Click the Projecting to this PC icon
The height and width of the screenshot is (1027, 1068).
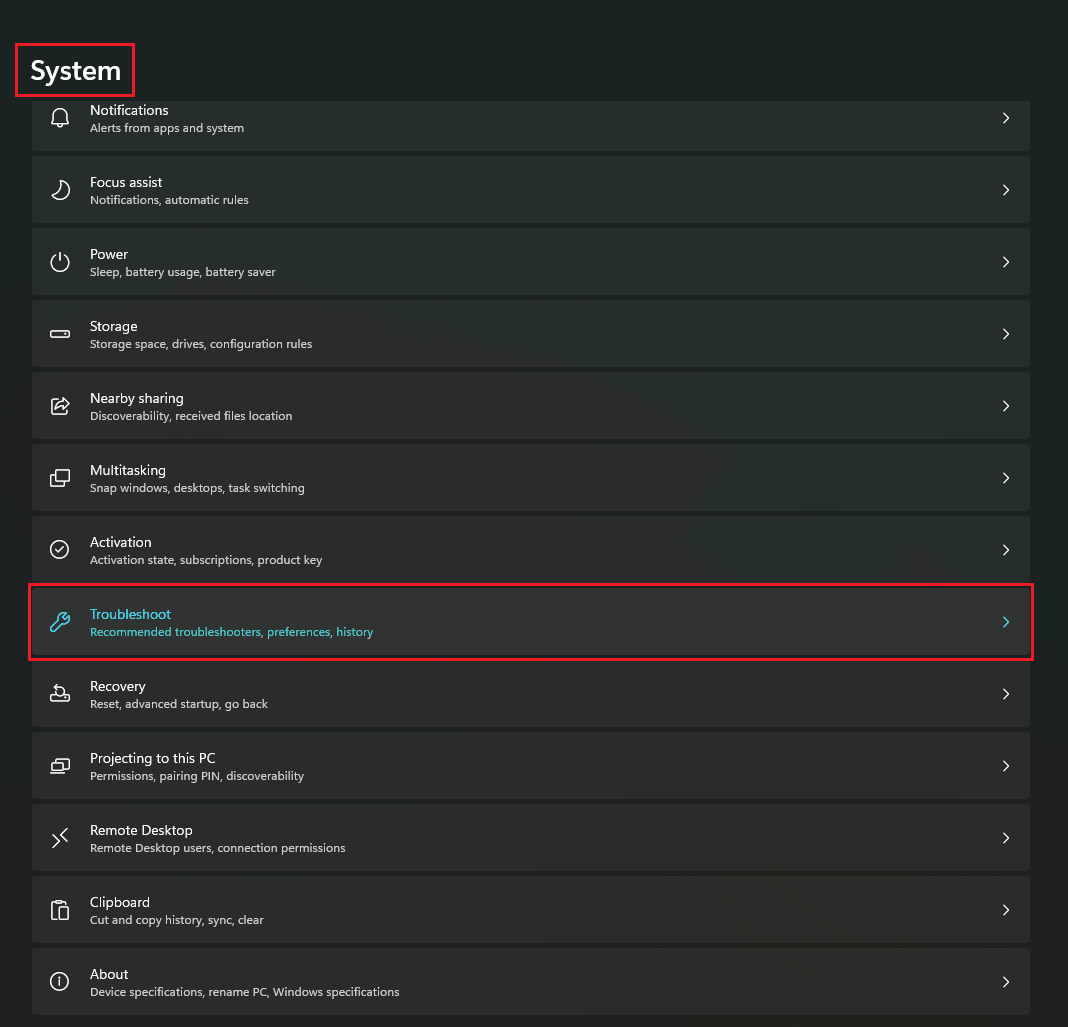(60, 765)
